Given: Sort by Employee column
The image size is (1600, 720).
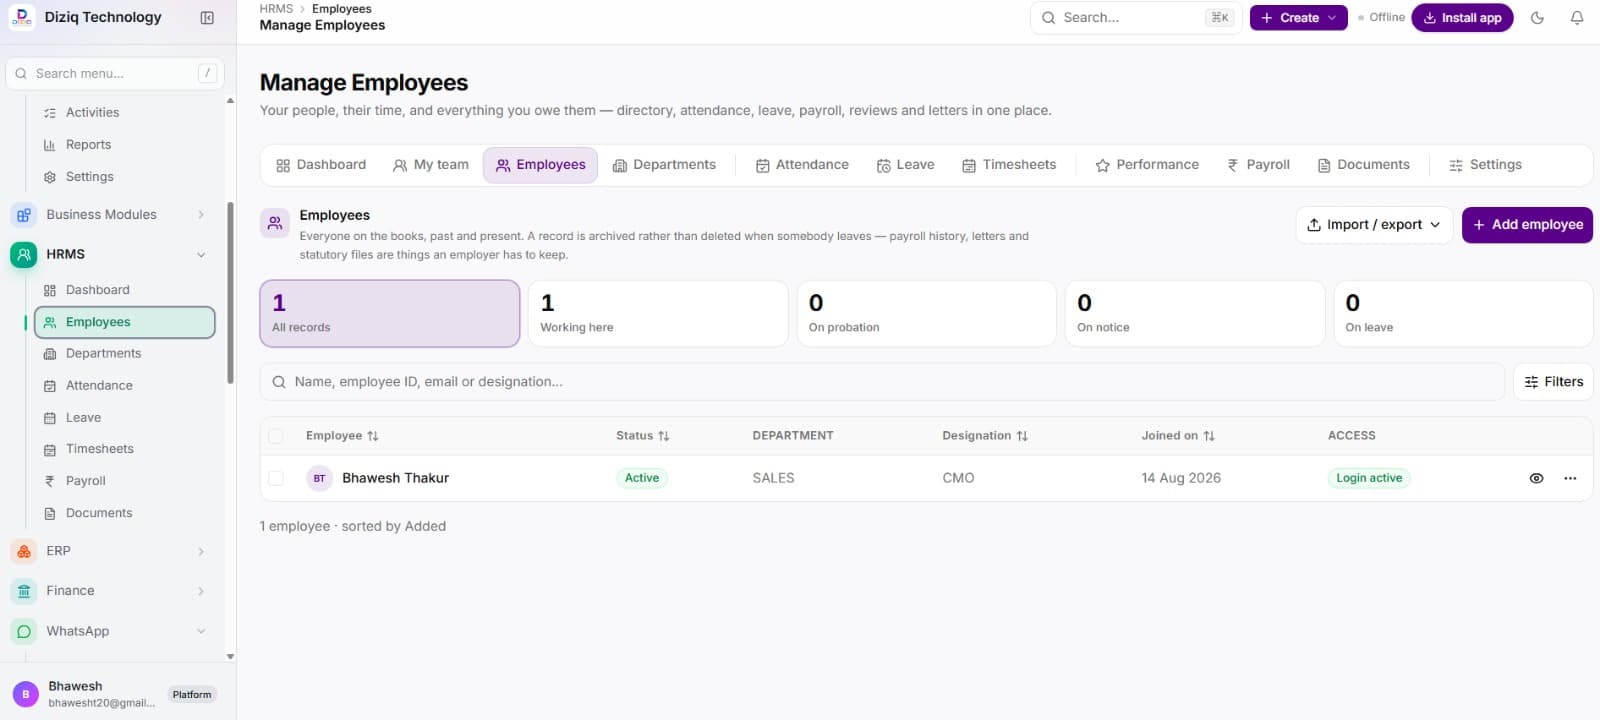Looking at the screenshot, I should 342,436.
